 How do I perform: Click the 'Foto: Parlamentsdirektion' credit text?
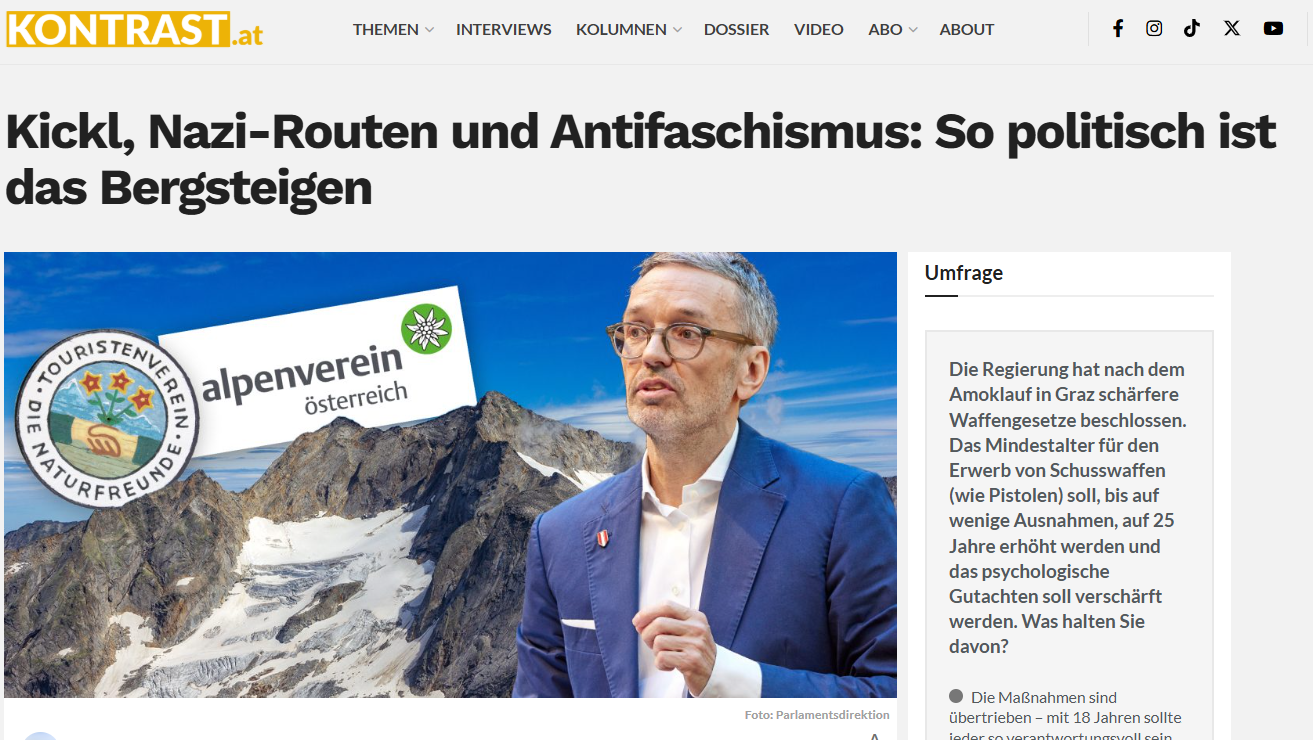point(817,715)
